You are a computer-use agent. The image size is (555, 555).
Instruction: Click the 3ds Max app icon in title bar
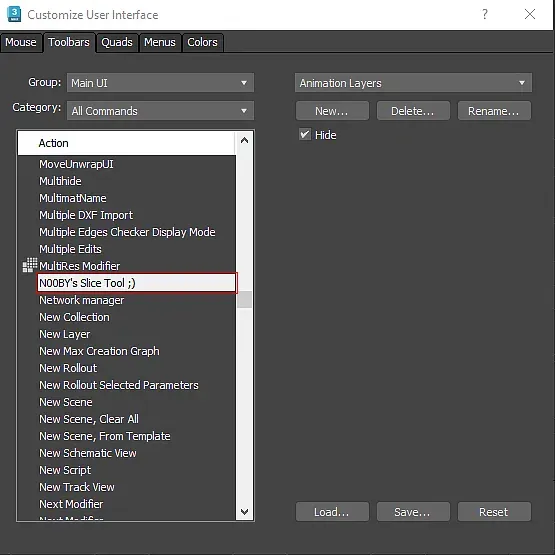14,14
